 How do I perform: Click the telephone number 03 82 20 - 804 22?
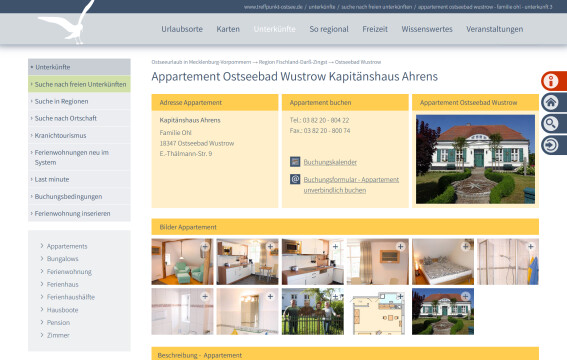326,120
